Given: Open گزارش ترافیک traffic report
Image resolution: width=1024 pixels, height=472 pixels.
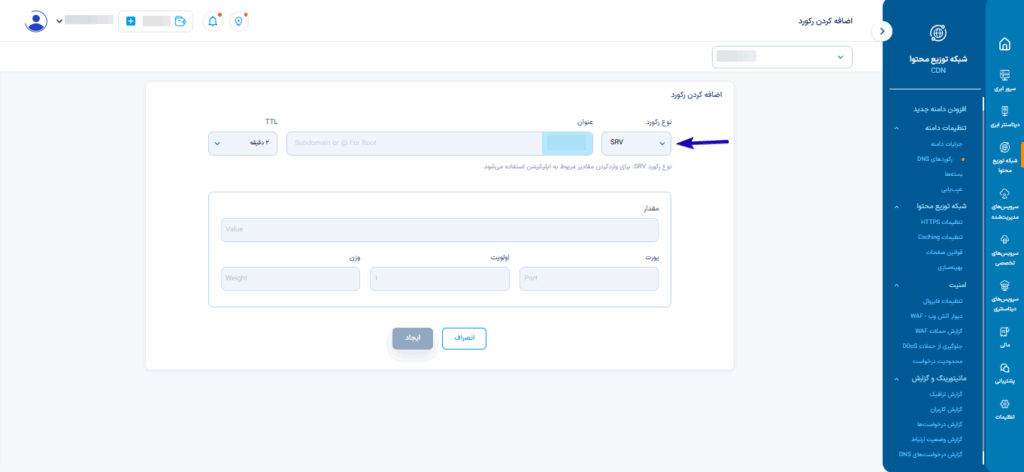Looking at the screenshot, I should tap(948, 394).
